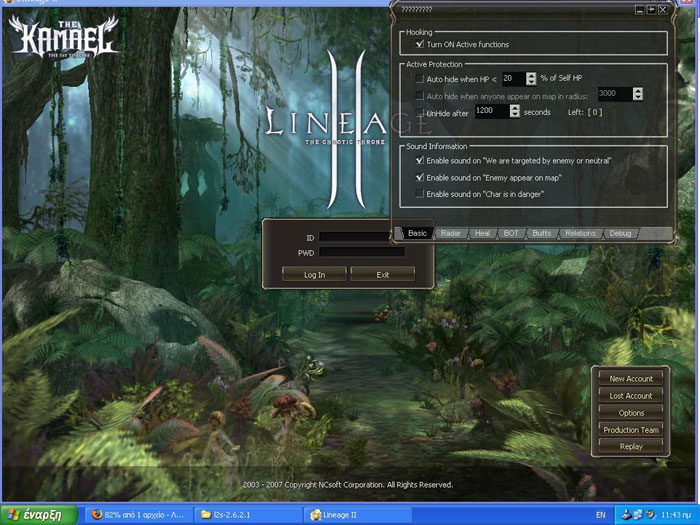Click the radius field showing 3000
The height and width of the screenshot is (525, 700).
(615, 94)
